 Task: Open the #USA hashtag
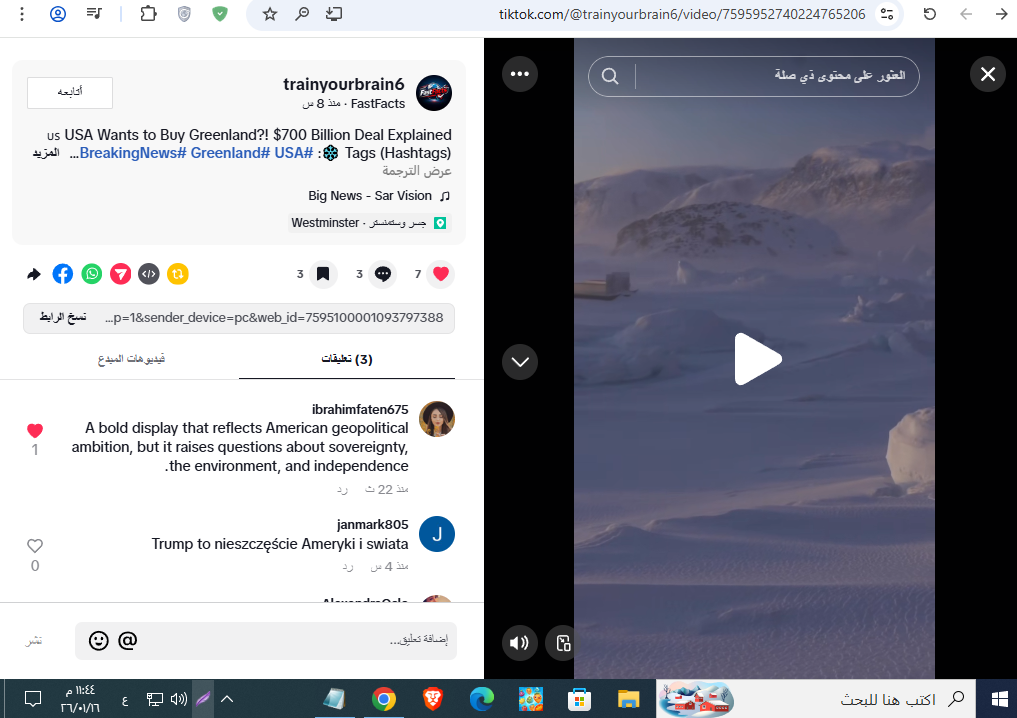[x=294, y=153]
